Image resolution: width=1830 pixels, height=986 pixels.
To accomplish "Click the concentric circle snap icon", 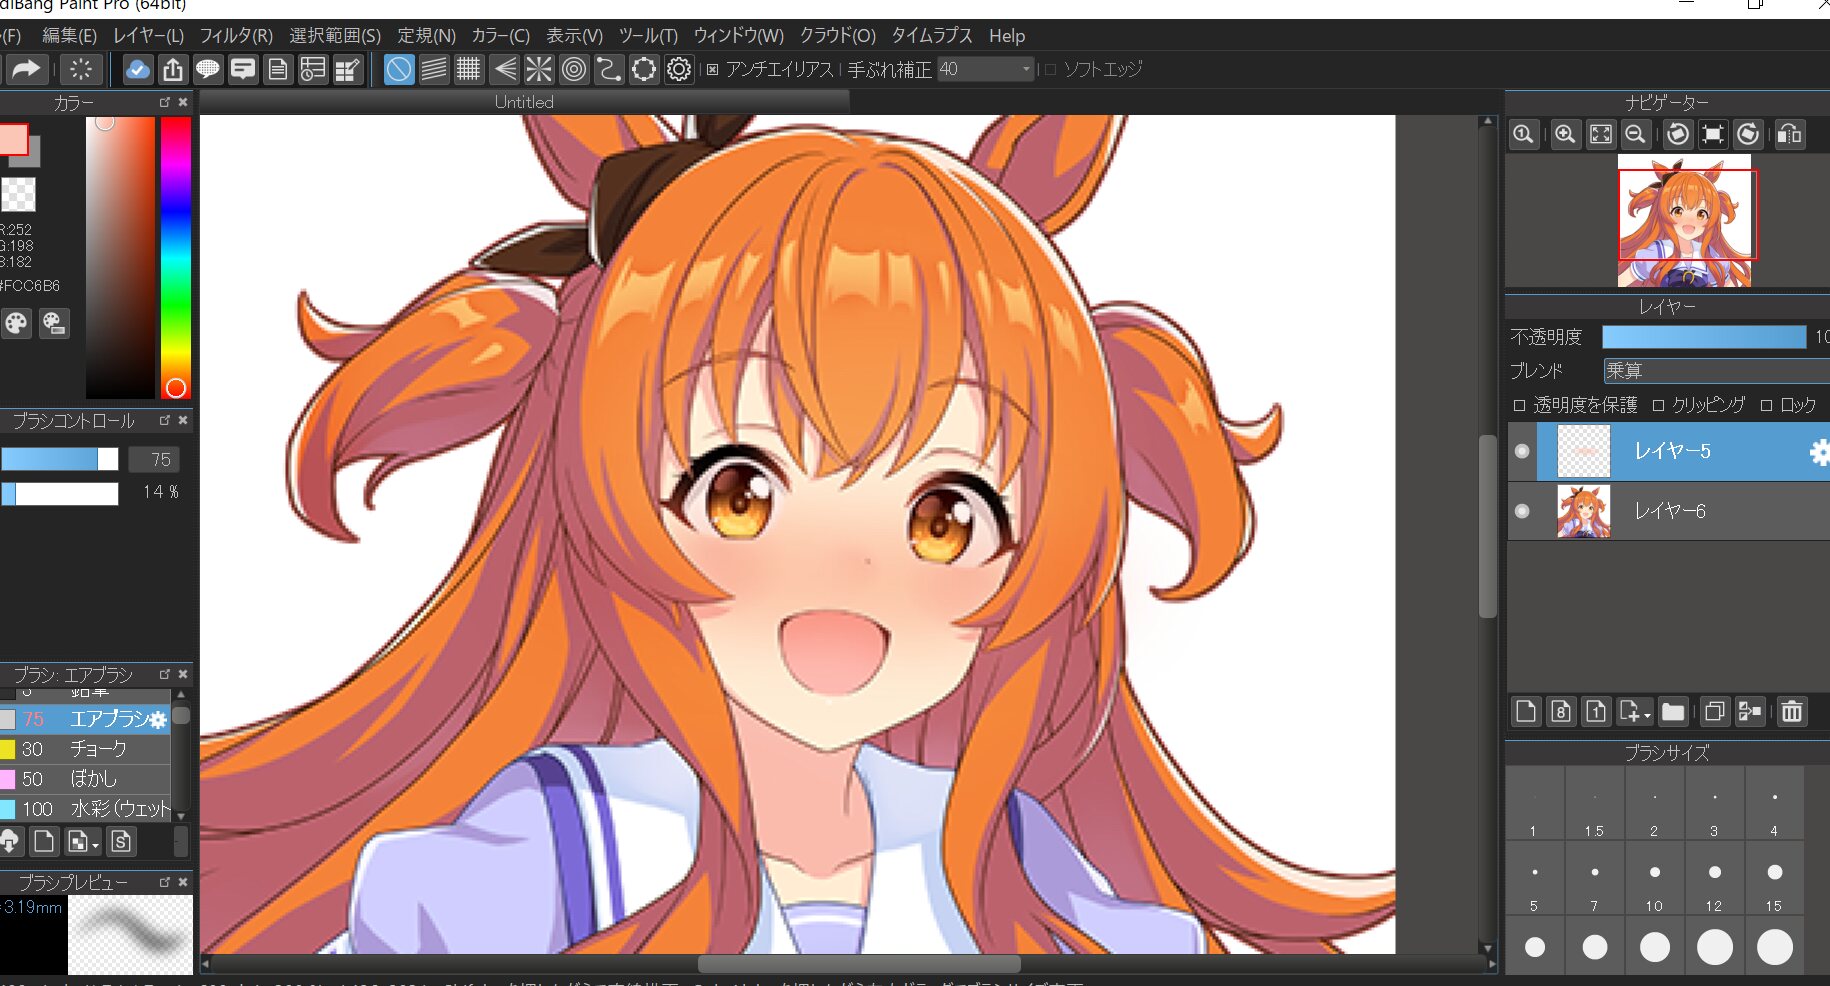I will point(574,69).
